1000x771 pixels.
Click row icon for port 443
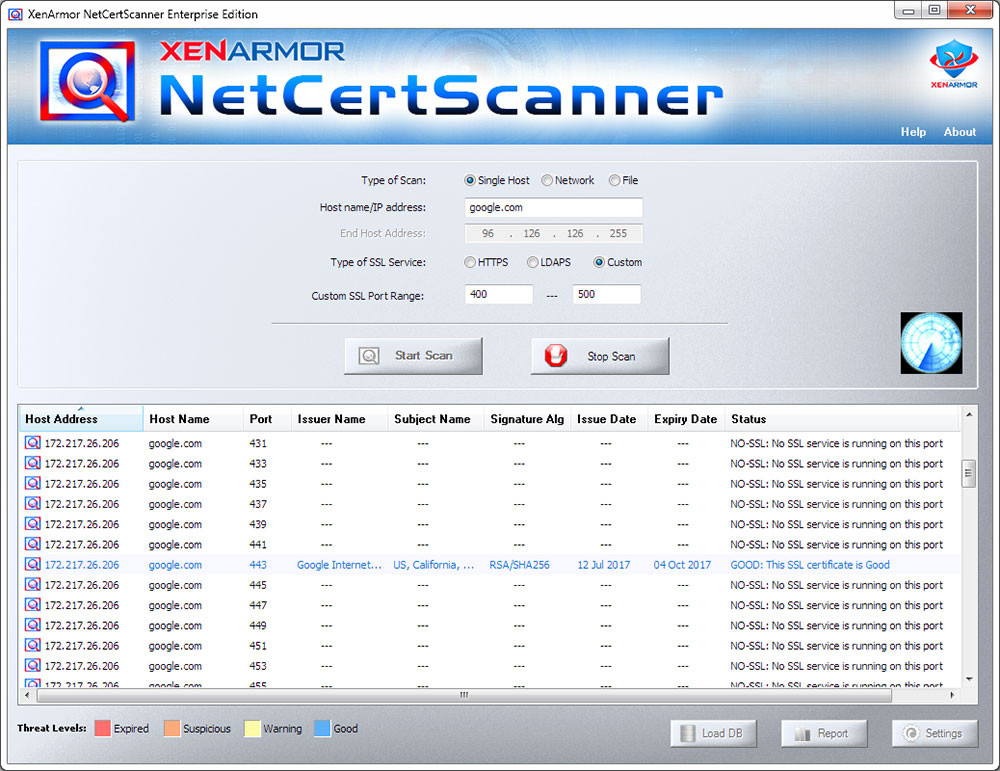[33, 564]
